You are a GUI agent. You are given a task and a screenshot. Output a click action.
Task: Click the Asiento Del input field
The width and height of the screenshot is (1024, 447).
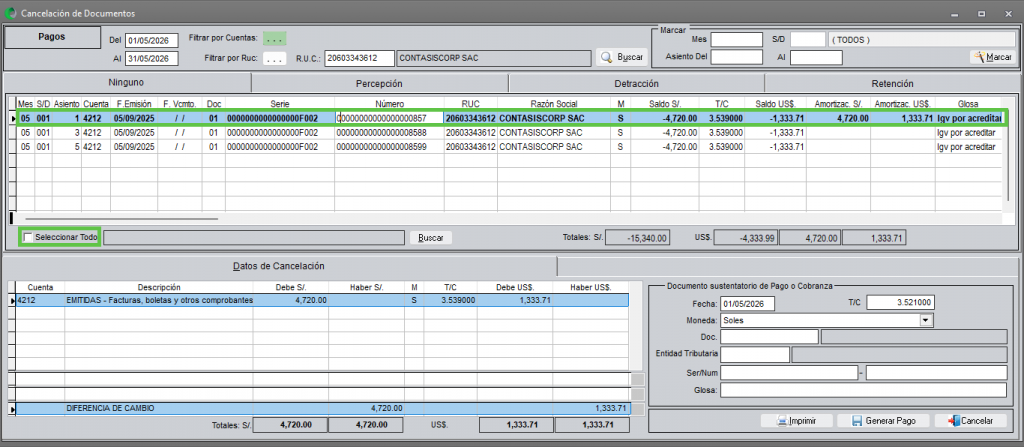[x=737, y=57]
